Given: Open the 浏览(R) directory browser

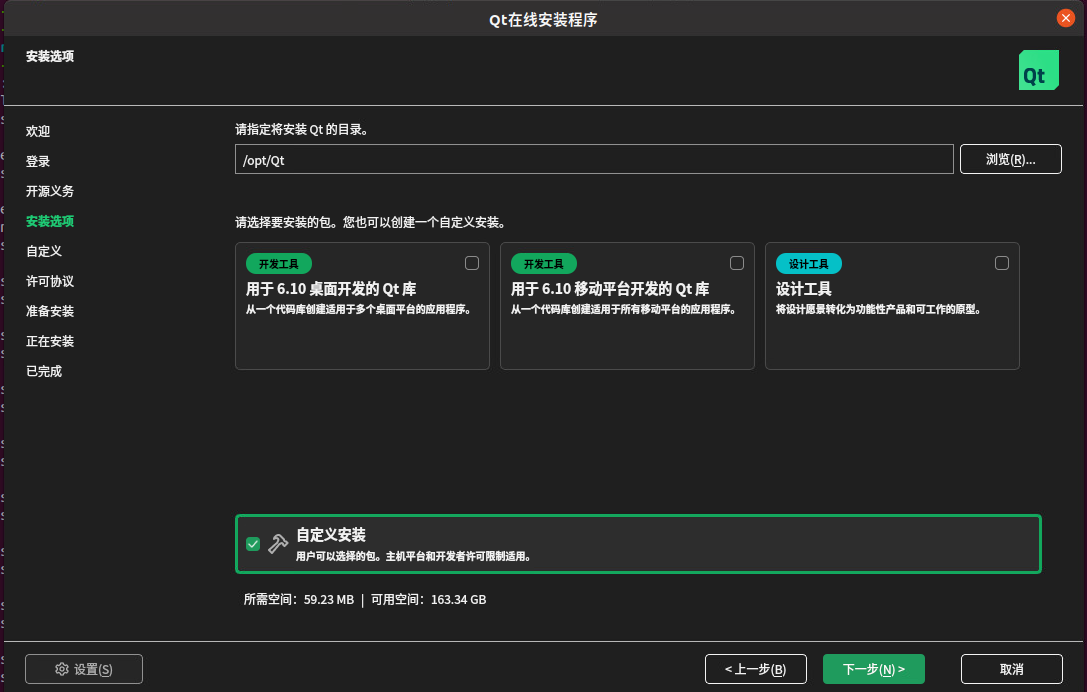Looking at the screenshot, I should (1010, 158).
